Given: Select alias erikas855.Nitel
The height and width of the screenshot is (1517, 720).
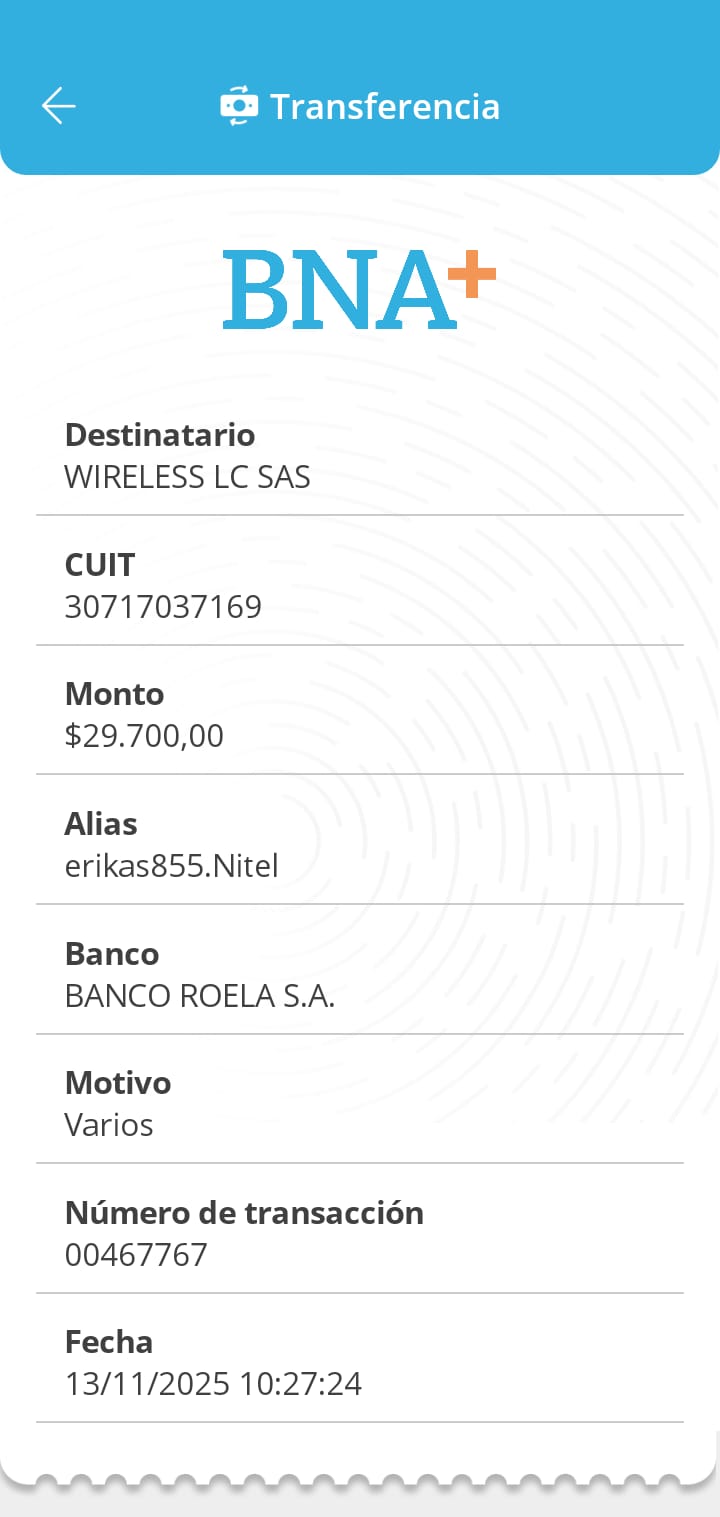Looking at the screenshot, I should 171,866.
